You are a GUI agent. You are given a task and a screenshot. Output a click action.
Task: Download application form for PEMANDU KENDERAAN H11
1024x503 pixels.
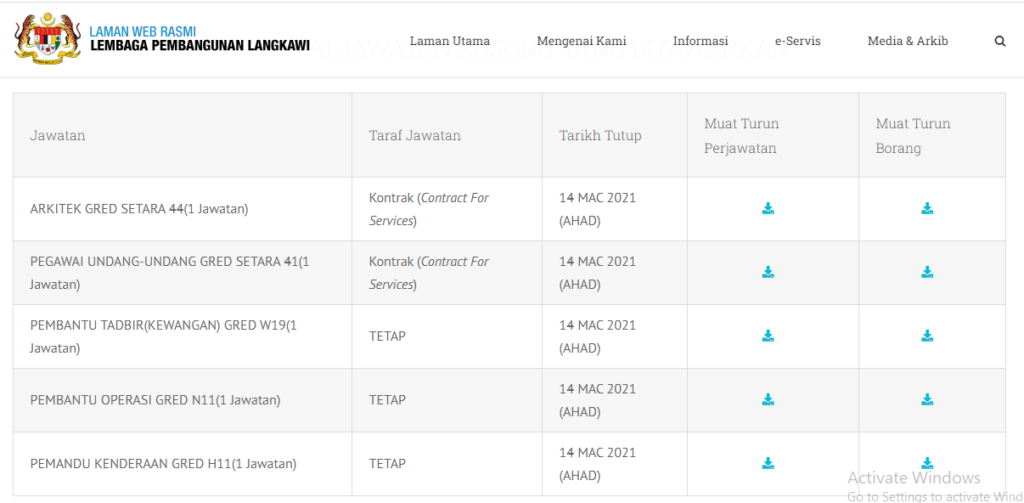tap(927, 463)
